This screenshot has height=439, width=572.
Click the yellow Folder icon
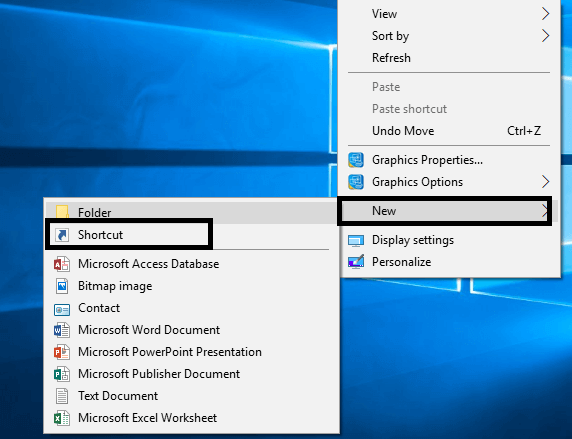pos(62,212)
